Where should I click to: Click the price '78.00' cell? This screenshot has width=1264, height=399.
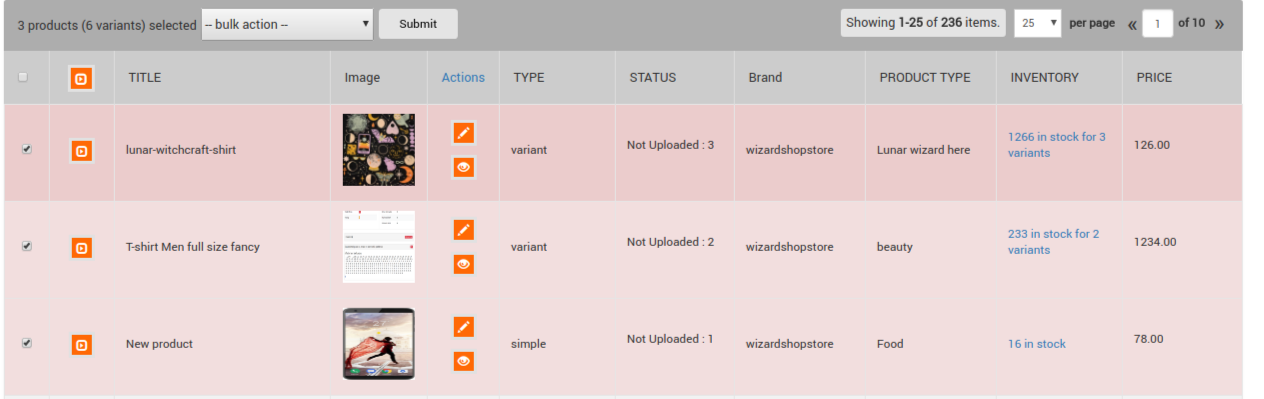(x=1149, y=339)
